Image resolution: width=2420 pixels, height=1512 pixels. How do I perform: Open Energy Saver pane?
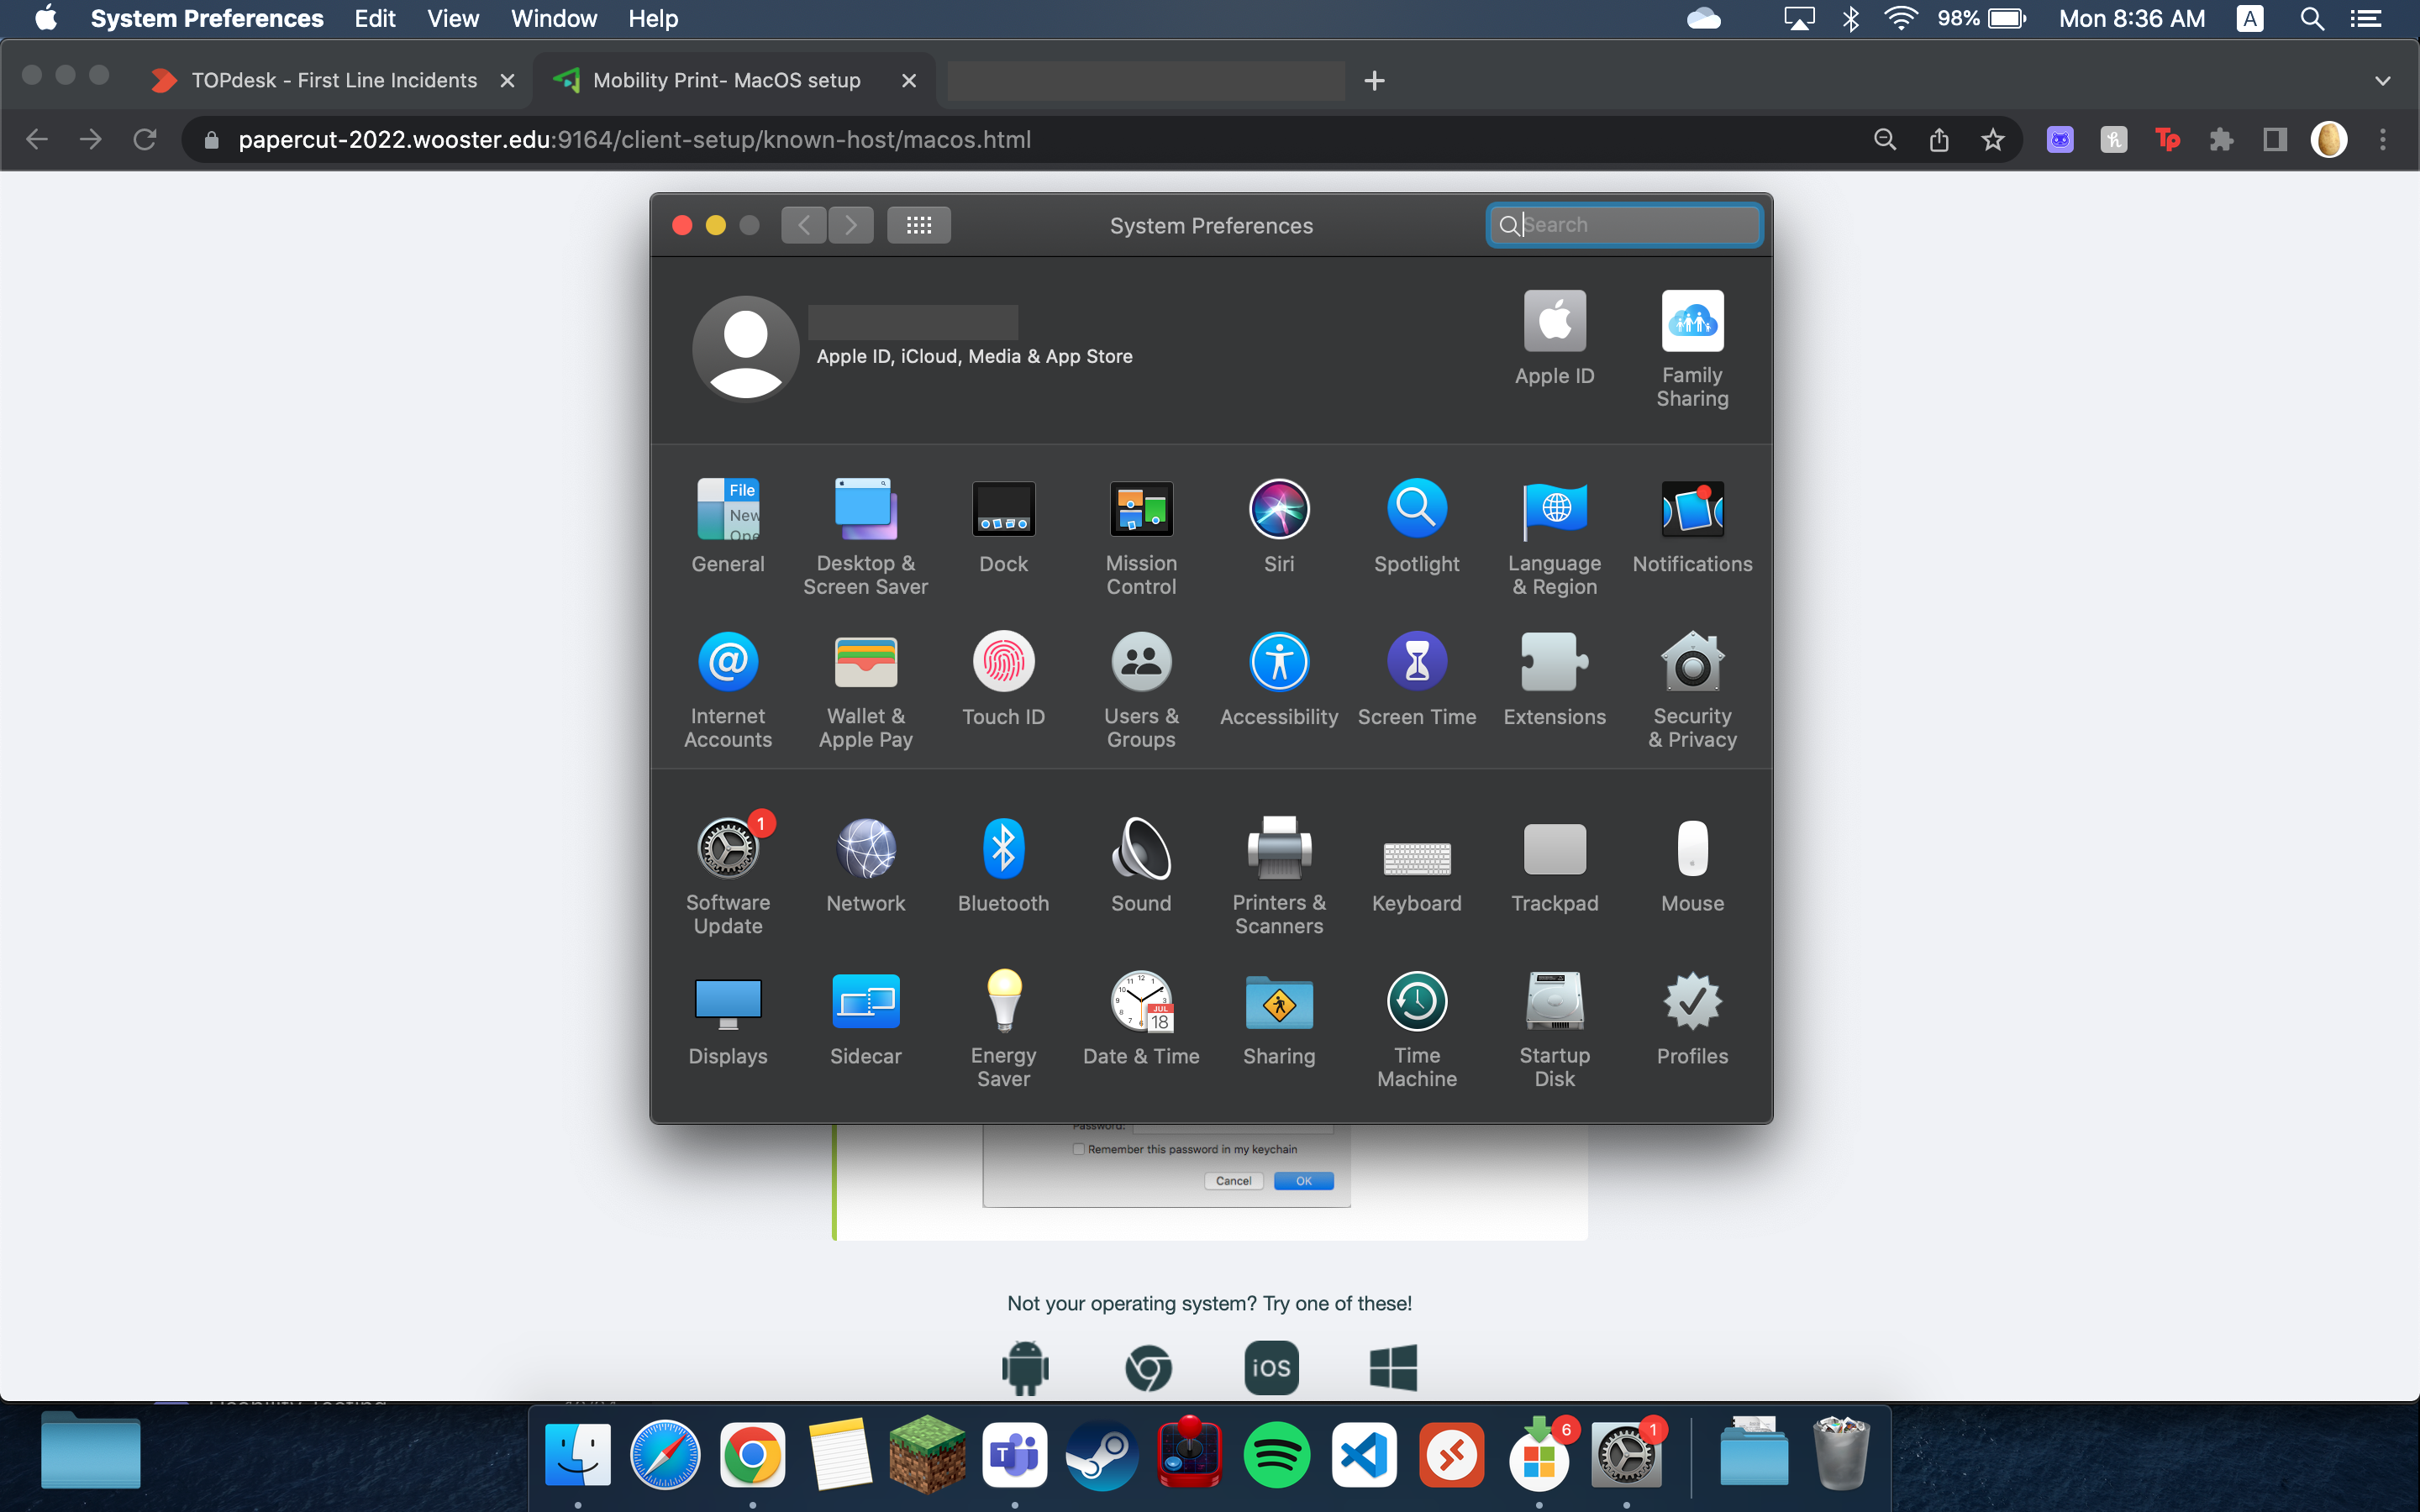(1003, 1028)
